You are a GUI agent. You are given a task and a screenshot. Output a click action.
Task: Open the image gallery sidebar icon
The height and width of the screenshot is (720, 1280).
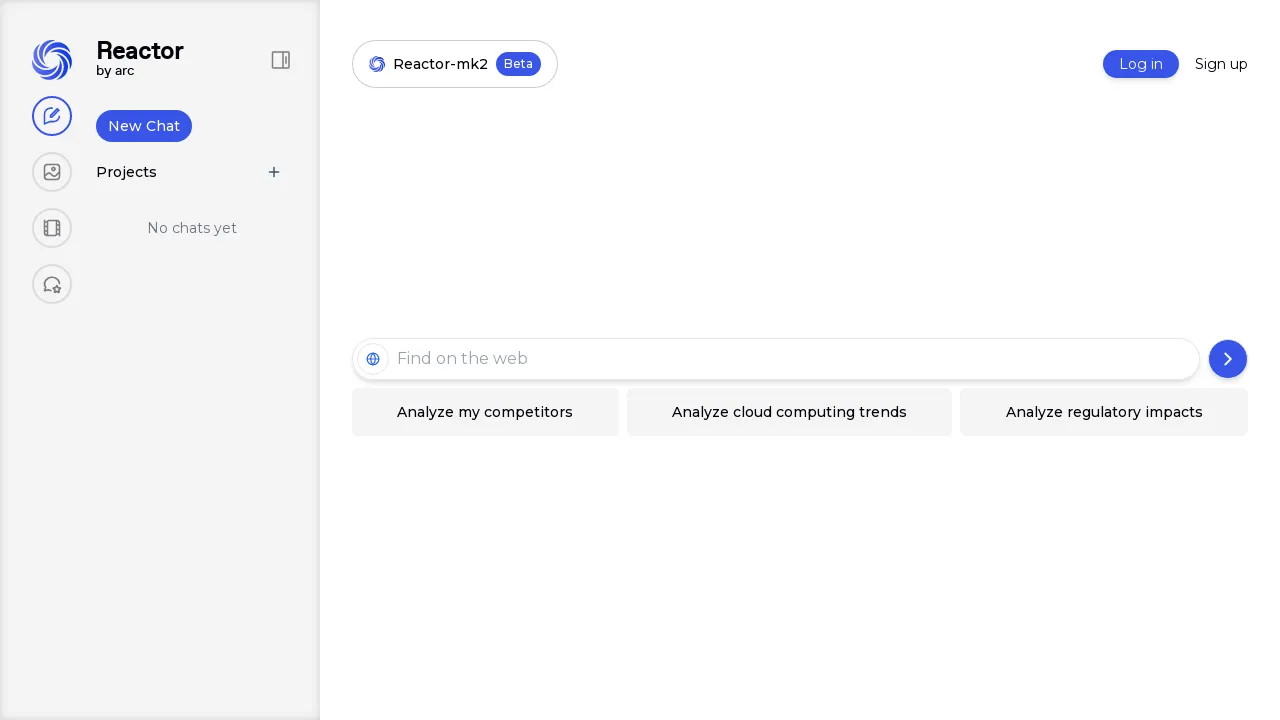point(52,172)
